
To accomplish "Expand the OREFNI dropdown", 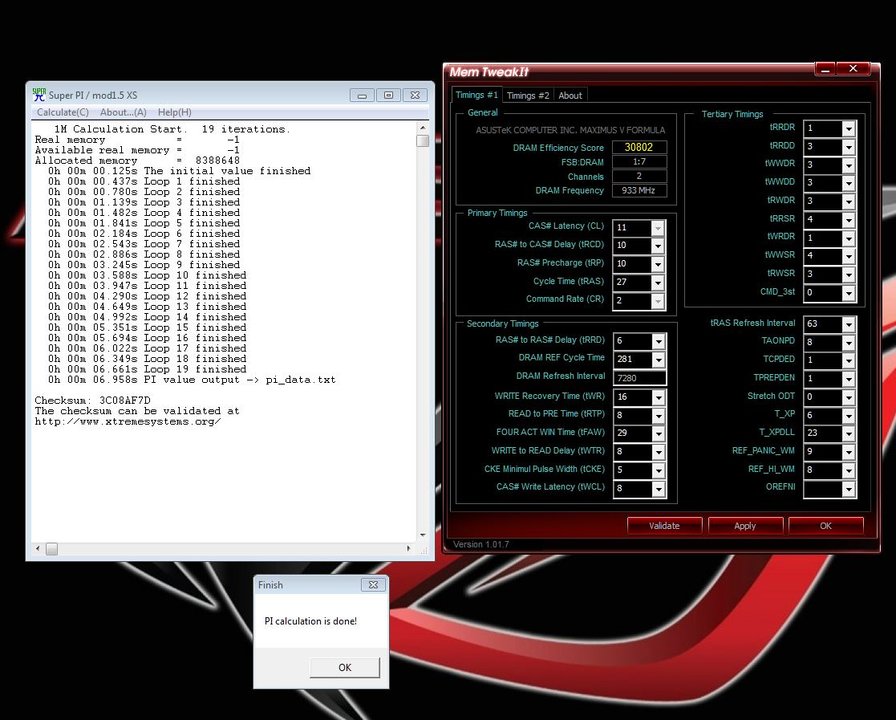I will pyautogui.click(x=849, y=489).
